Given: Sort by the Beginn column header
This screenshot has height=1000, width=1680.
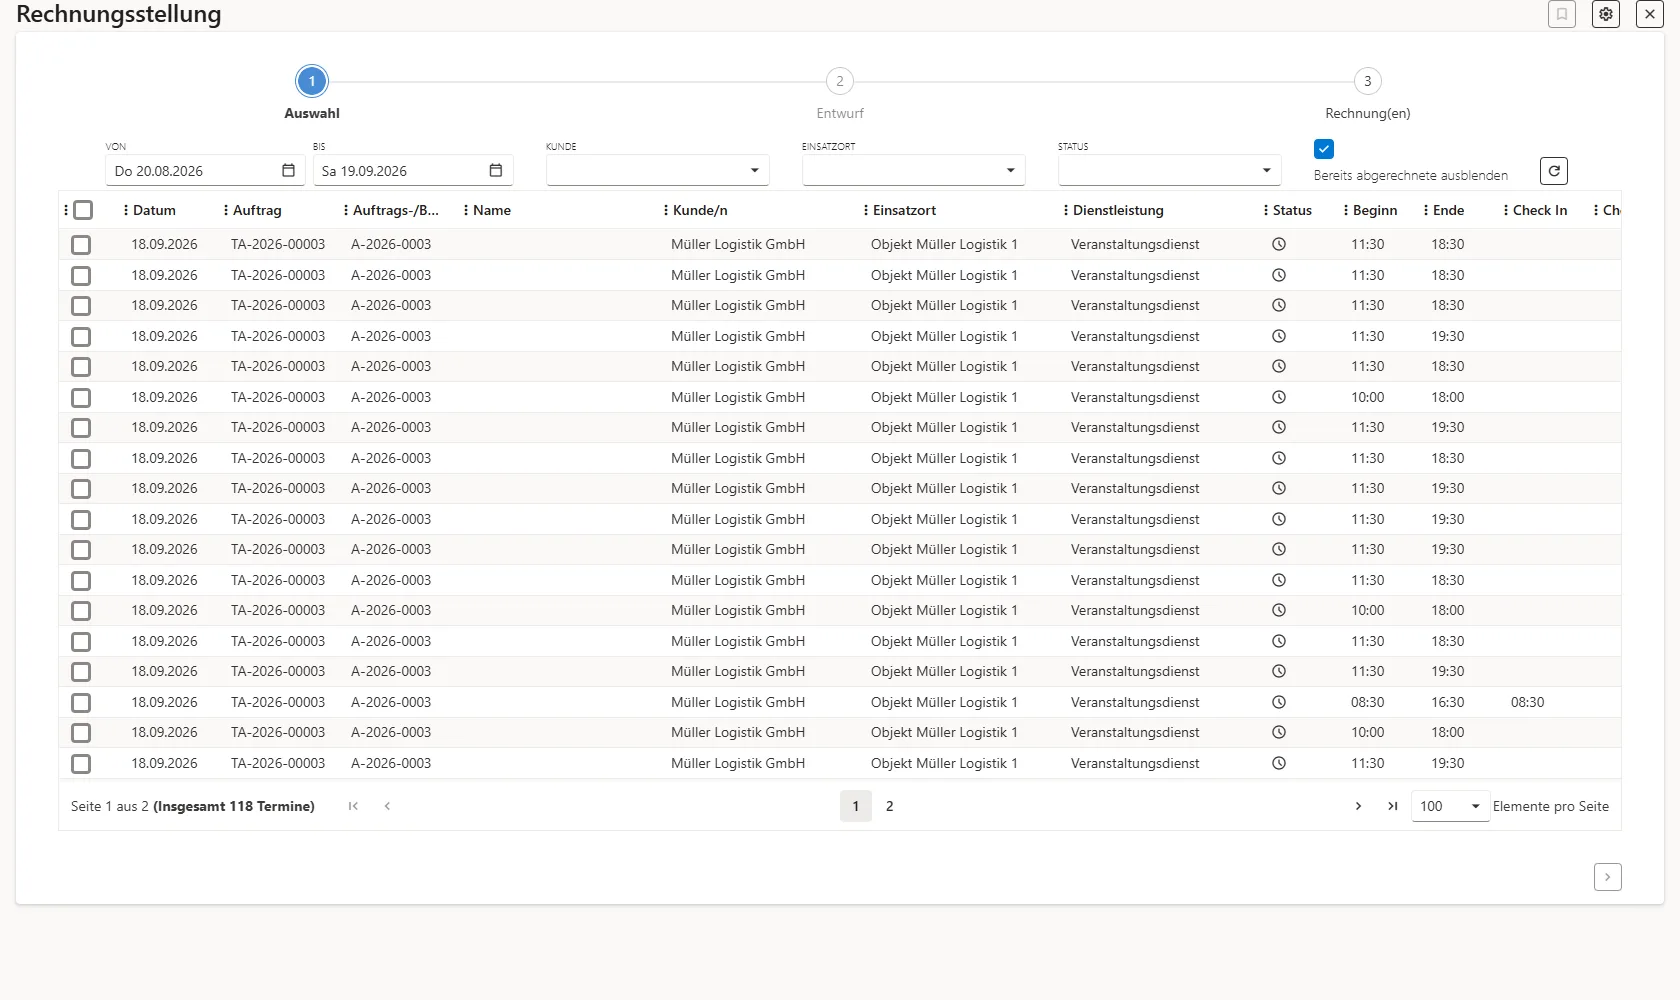Looking at the screenshot, I should (x=1375, y=210).
